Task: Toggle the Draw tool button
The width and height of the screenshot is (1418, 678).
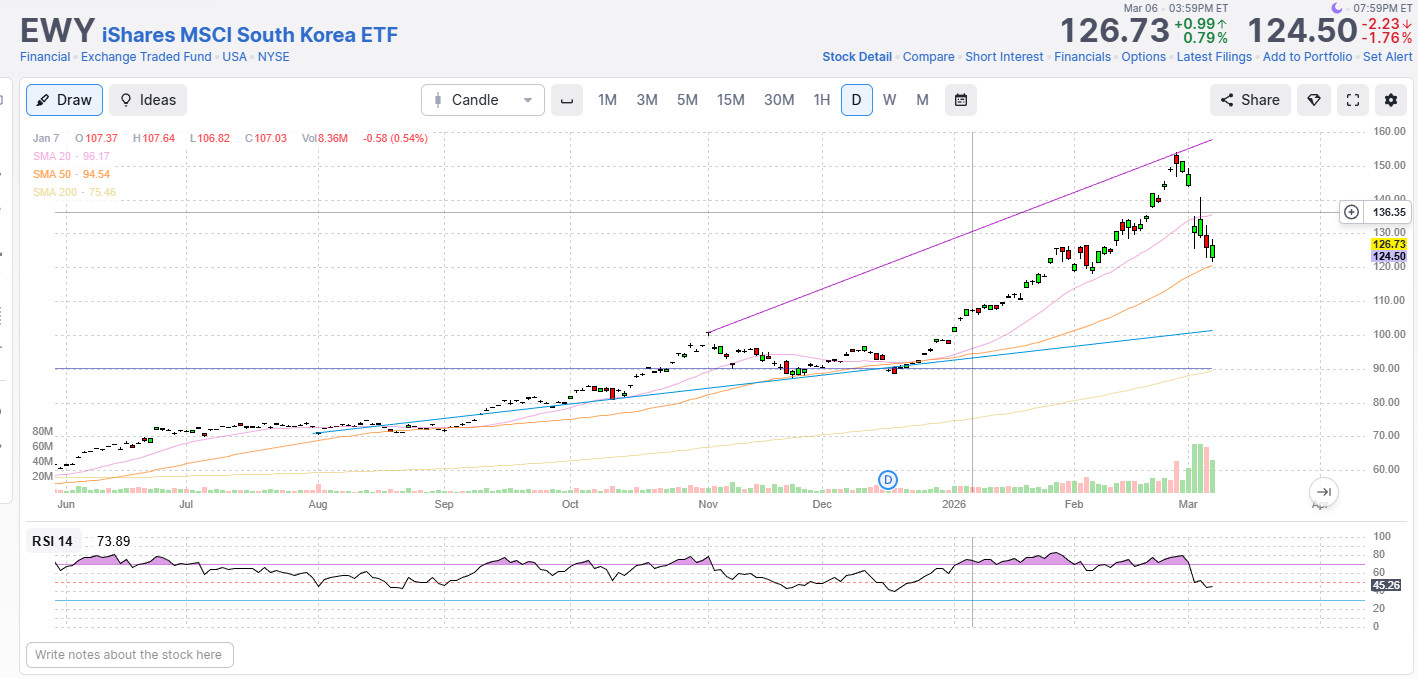Action: pyautogui.click(x=65, y=100)
